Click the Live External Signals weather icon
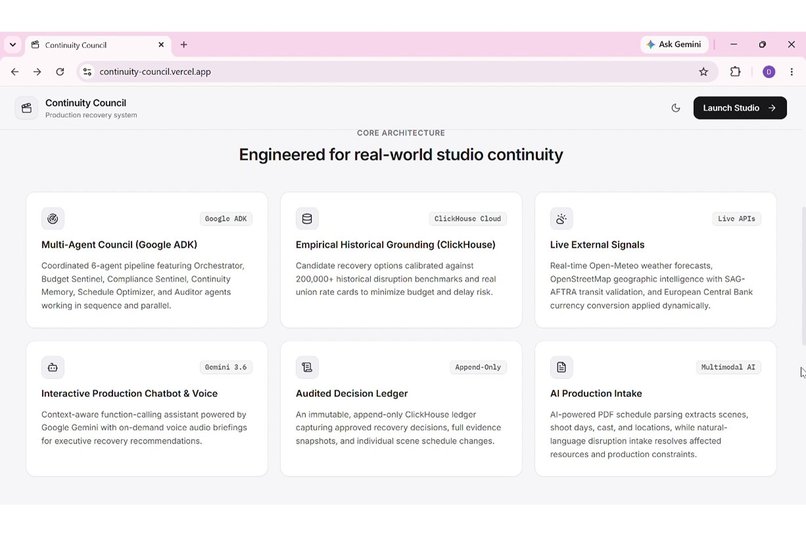Viewport: 806px width, 537px height. [x=561, y=219]
